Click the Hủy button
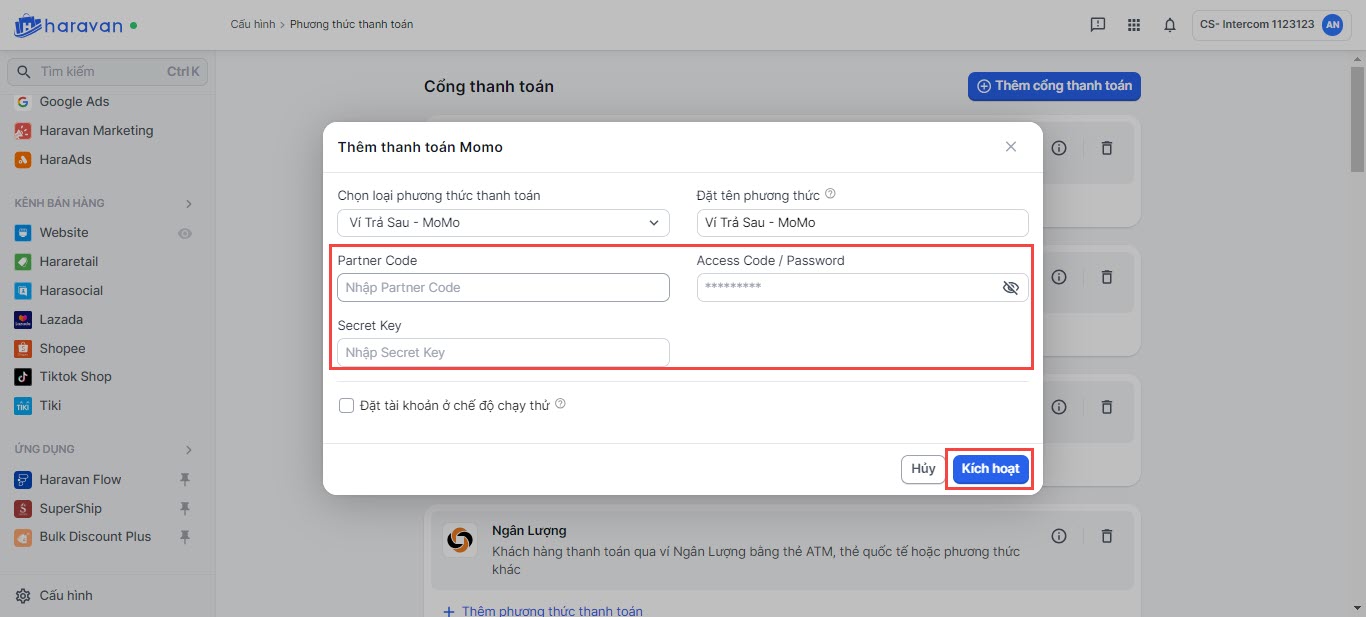 (x=923, y=469)
